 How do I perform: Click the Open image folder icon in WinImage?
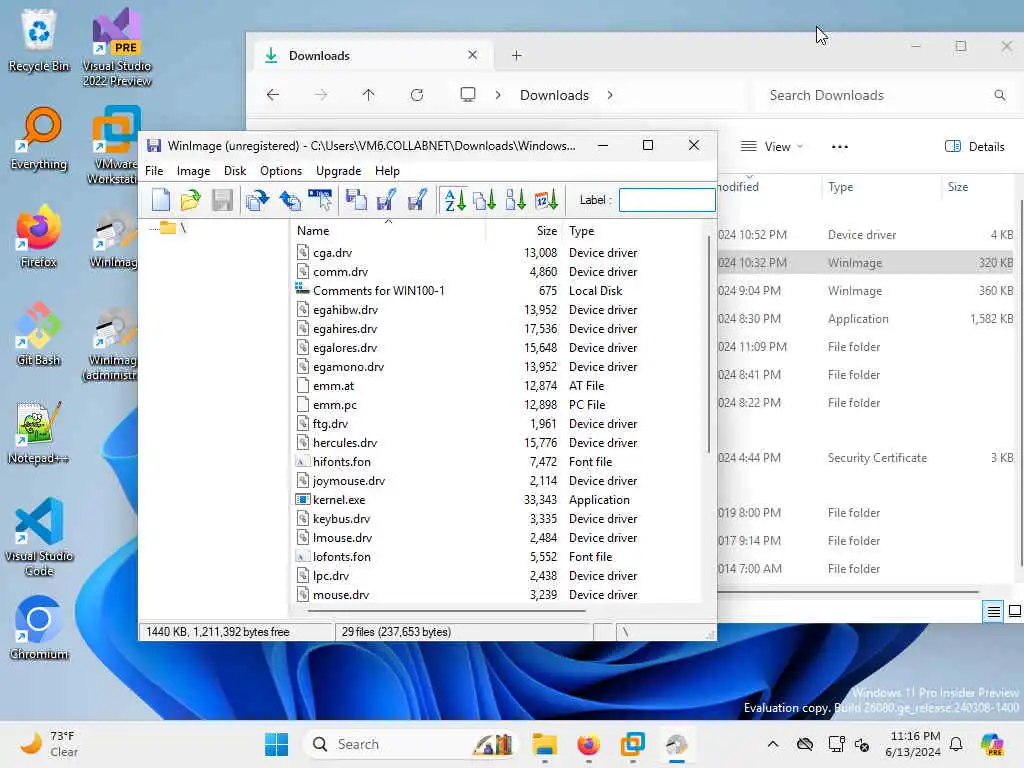tap(191, 200)
